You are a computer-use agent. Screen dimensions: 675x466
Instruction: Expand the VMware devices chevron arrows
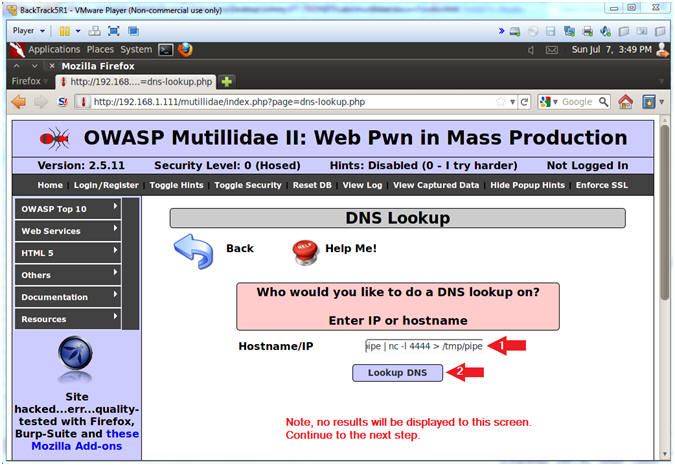click(x=501, y=31)
